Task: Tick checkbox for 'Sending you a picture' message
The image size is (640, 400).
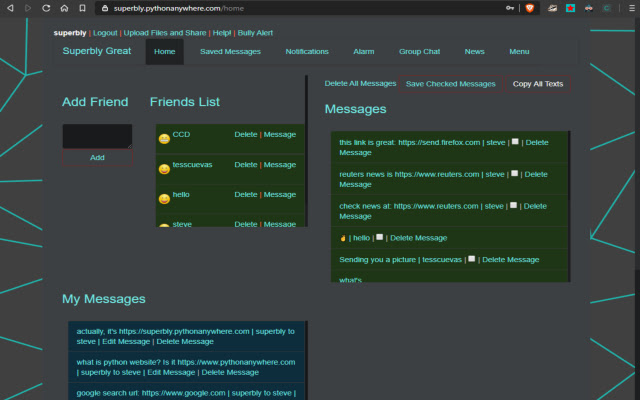Action: [x=471, y=259]
